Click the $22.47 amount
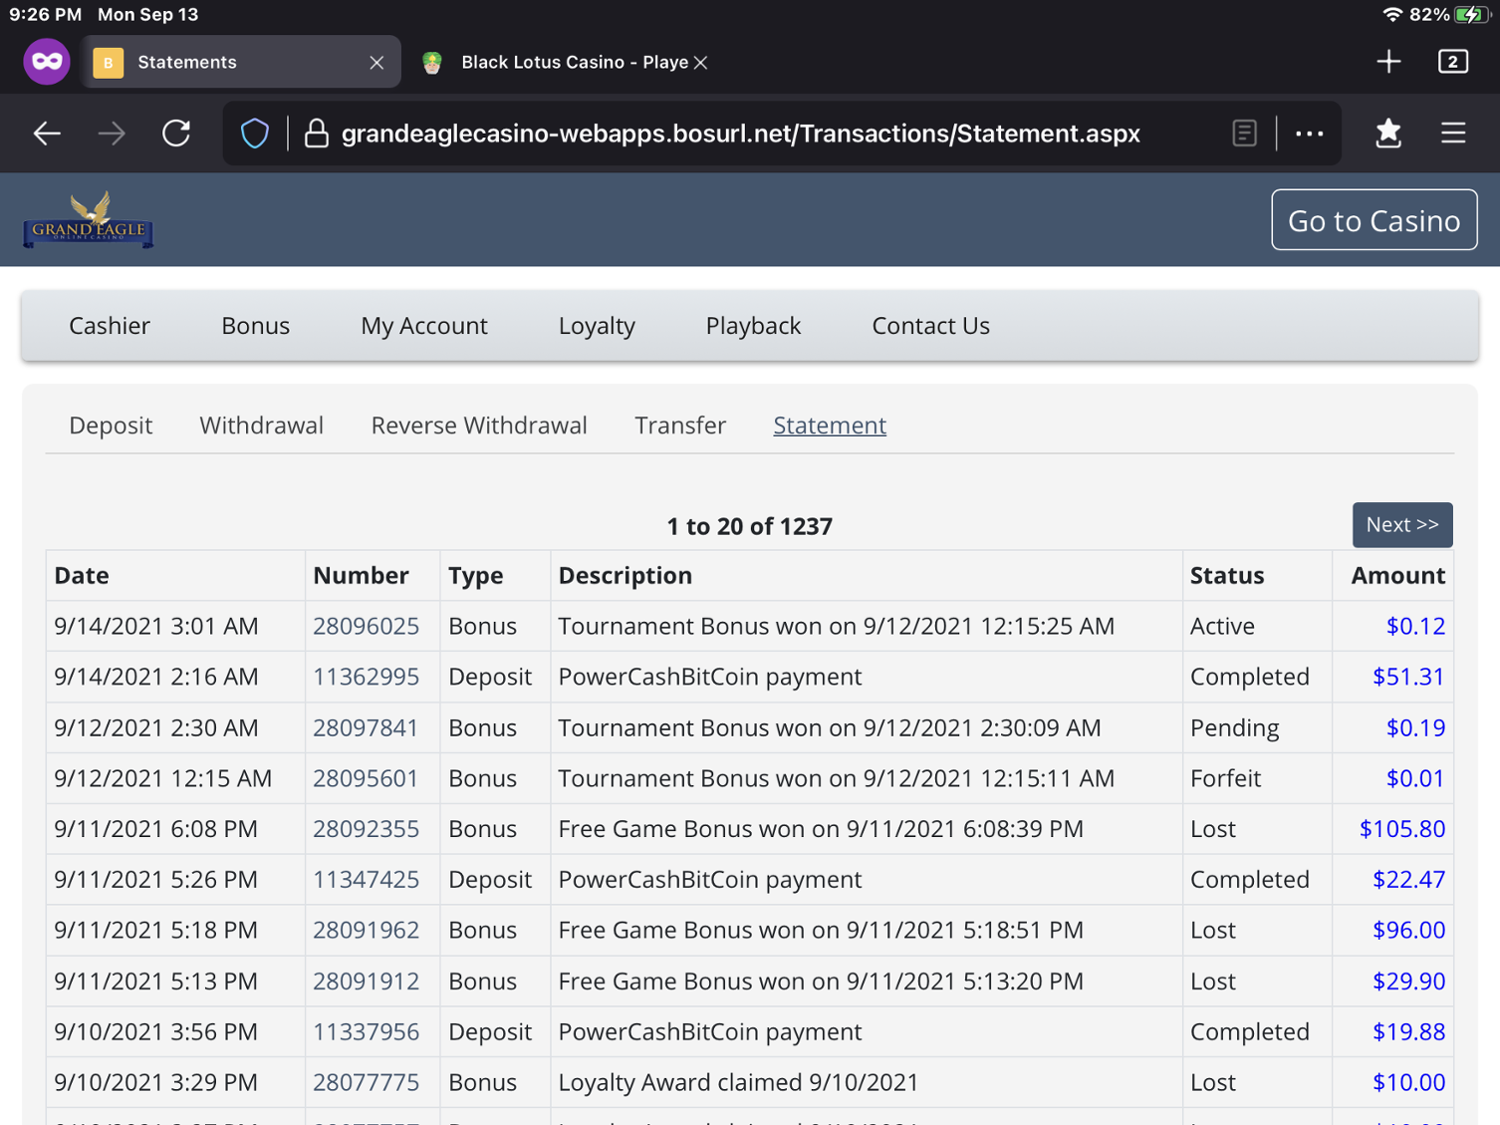This screenshot has height=1125, width=1500. tap(1408, 880)
